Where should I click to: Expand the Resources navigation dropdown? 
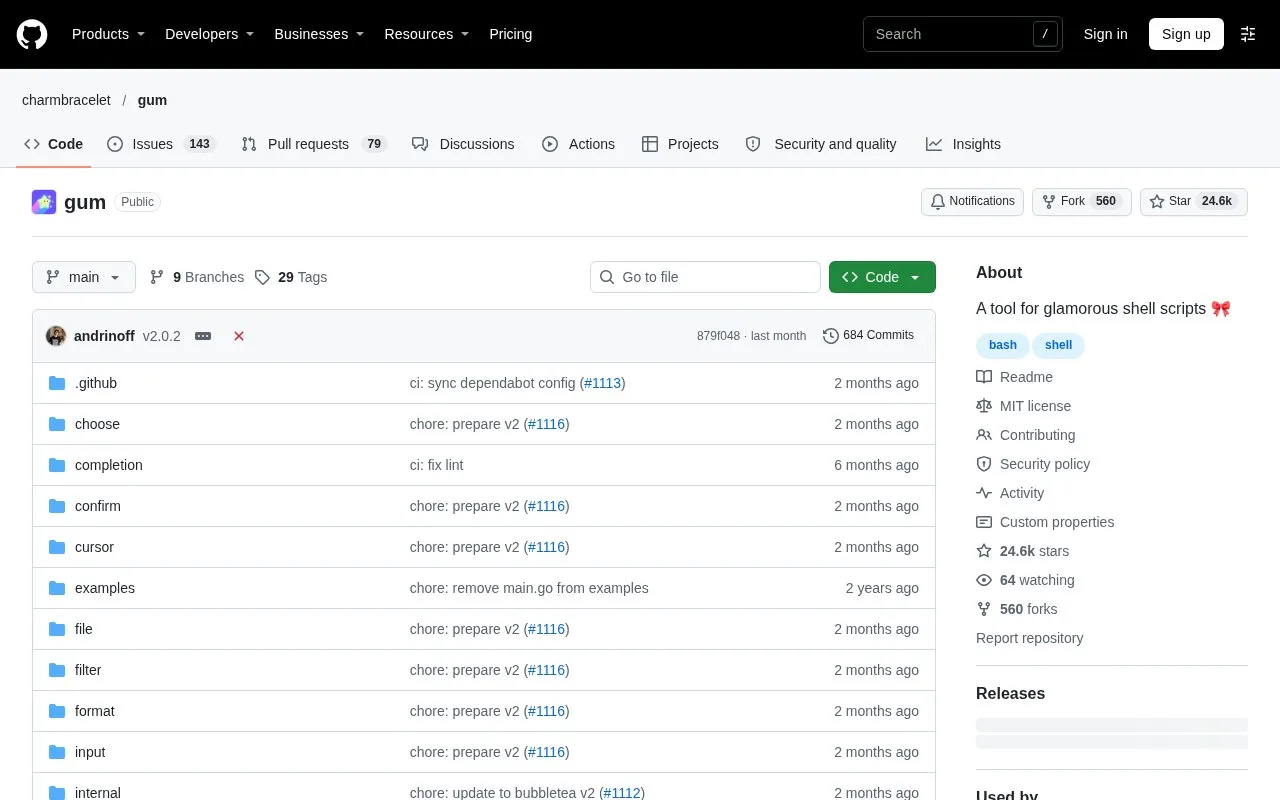(427, 34)
